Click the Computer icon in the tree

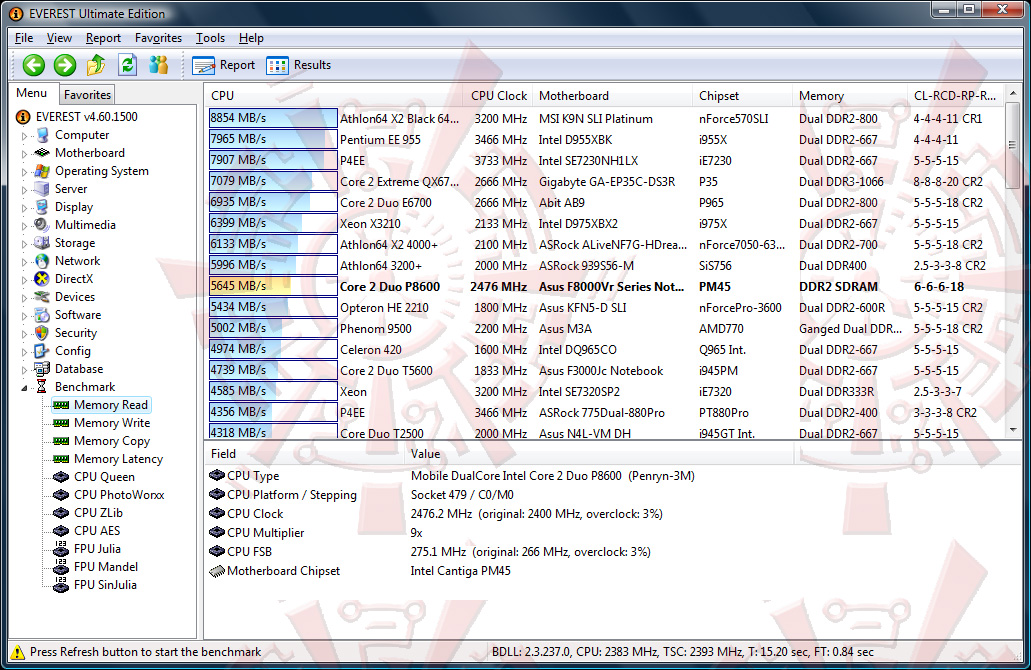(x=43, y=135)
